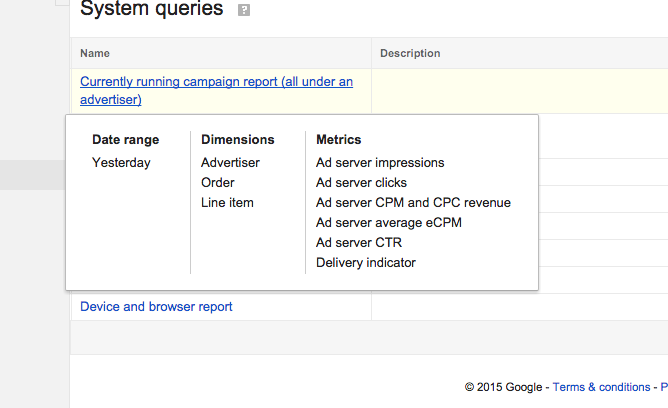Click the Date range heading in popup

click(x=125, y=140)
